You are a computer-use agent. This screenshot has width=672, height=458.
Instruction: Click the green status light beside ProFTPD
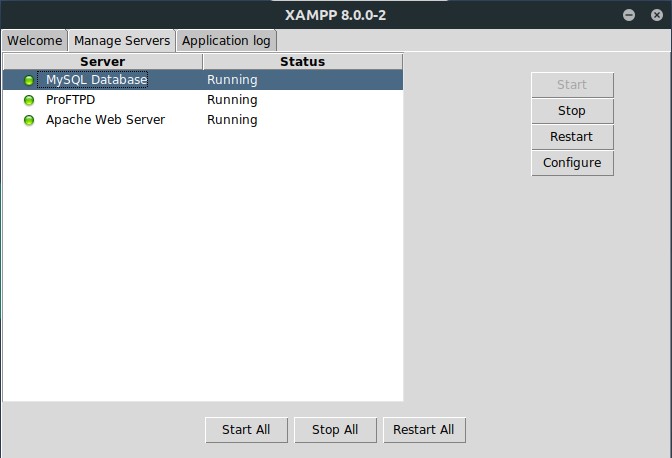click(29, 100)
